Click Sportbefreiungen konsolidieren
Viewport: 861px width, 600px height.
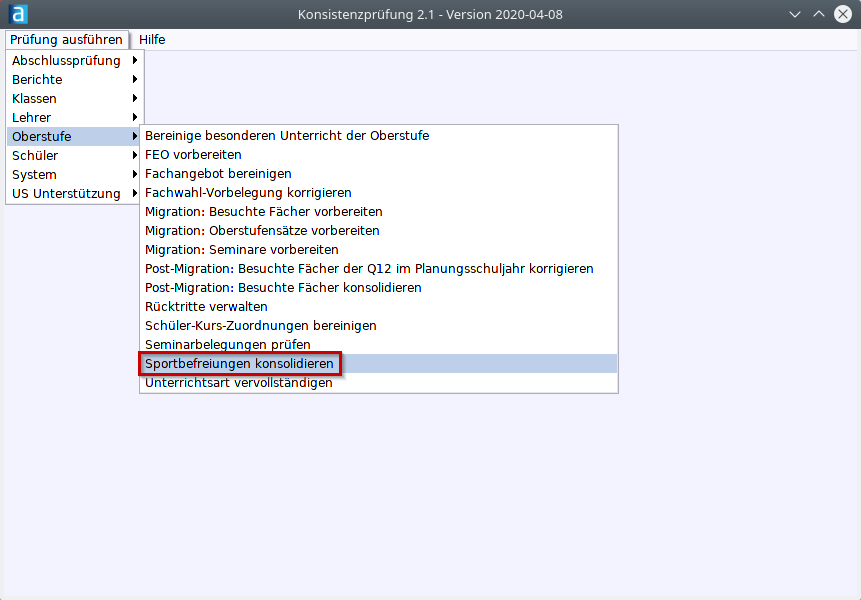[379, 364]
